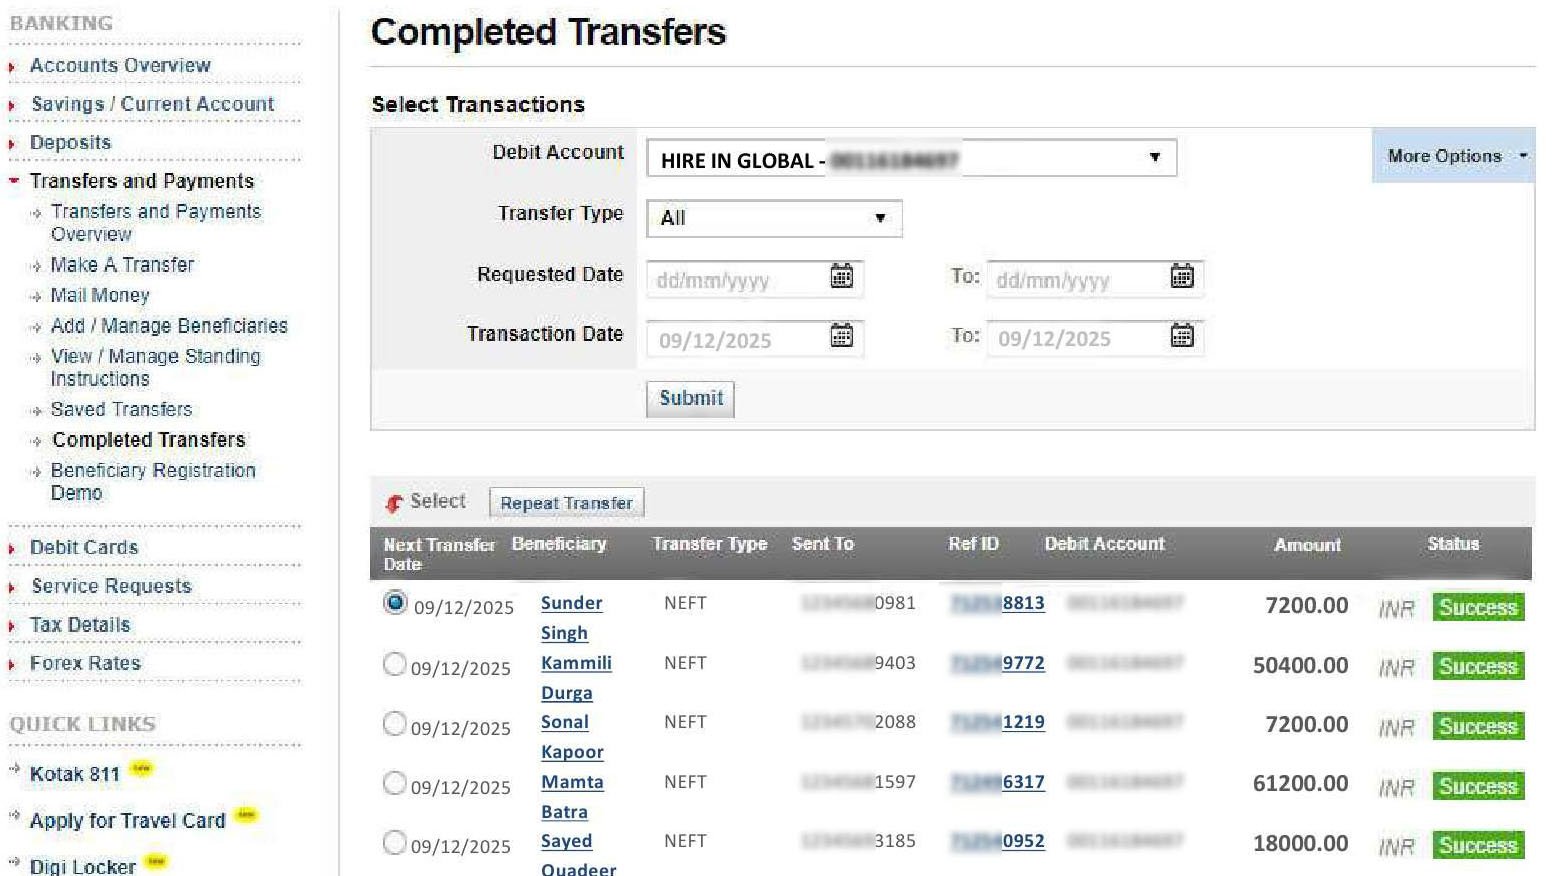This screenshot has width=1554, height=876.
Task: Expand the More Options menu
Action: click(1453, 156)
